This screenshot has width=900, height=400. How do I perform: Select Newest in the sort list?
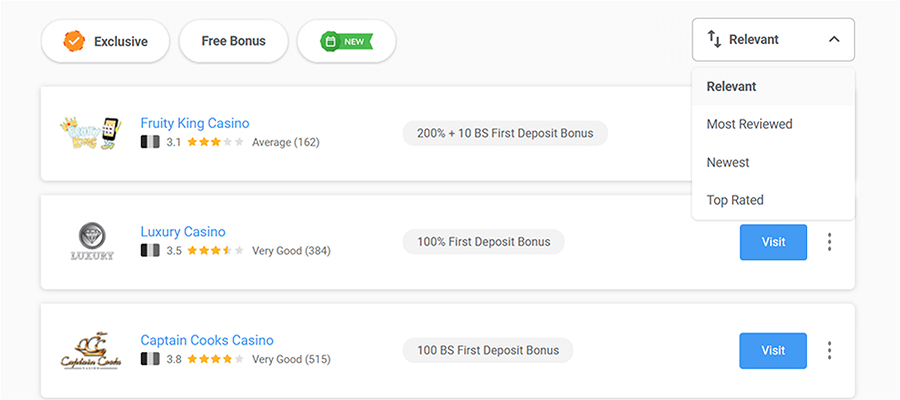[x=728, y=162]
